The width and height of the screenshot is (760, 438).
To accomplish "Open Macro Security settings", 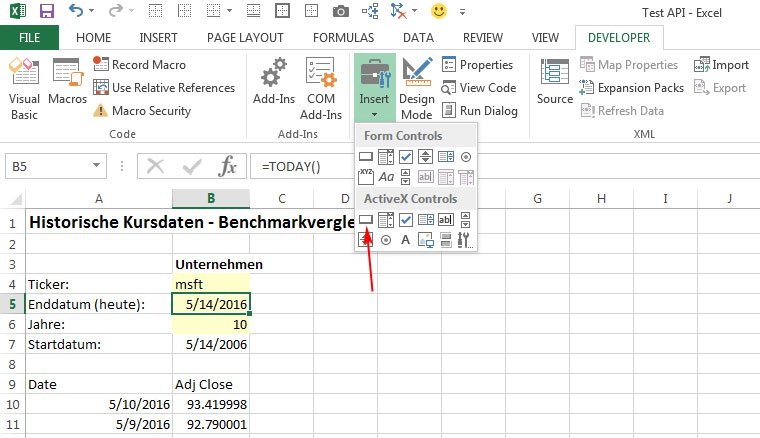I will 142,111.
